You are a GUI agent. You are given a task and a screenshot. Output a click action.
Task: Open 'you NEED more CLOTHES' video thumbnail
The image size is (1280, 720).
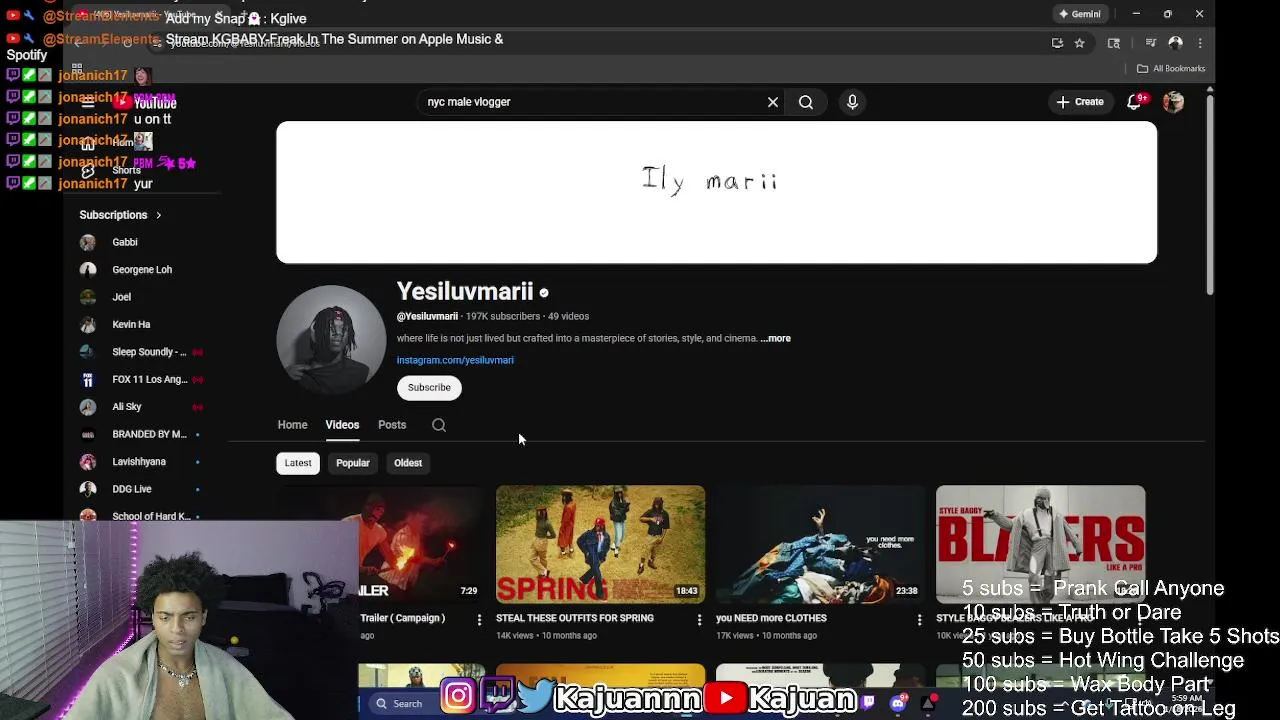tap(820, 544)
